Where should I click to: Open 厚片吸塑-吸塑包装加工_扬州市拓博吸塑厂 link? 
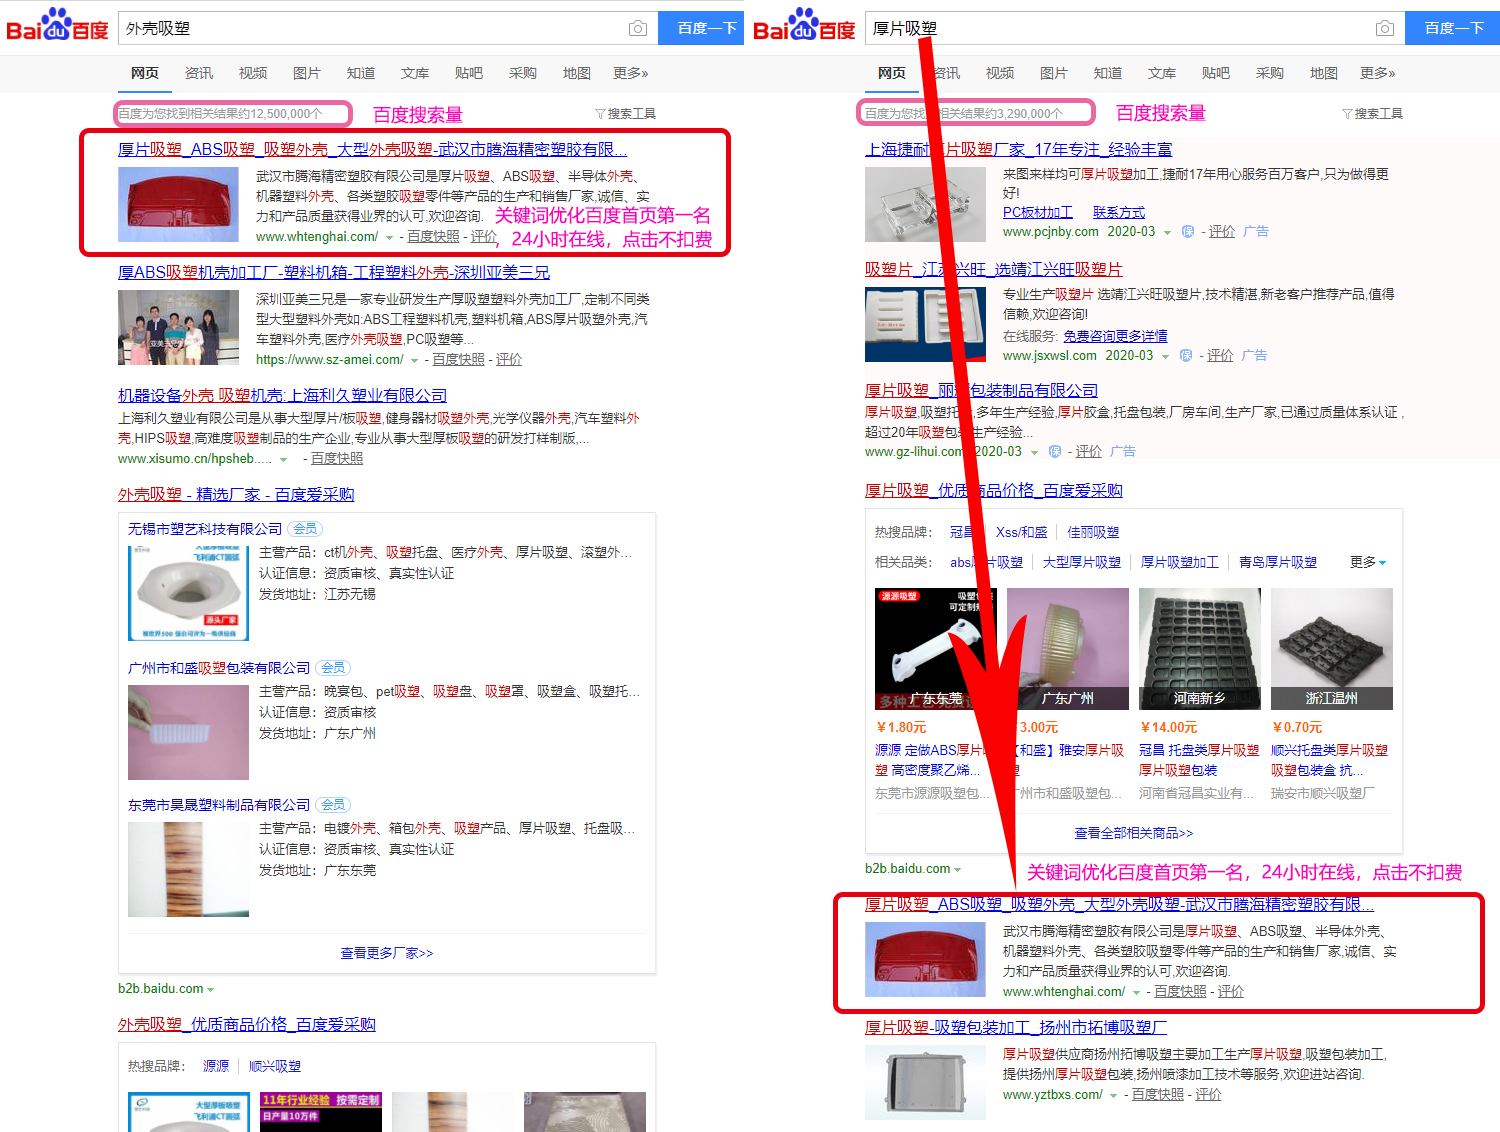click(x=1016, y=1027)
